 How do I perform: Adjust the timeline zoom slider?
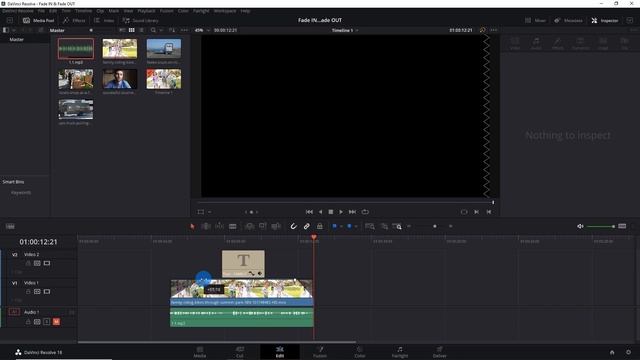tap(434, 226)
